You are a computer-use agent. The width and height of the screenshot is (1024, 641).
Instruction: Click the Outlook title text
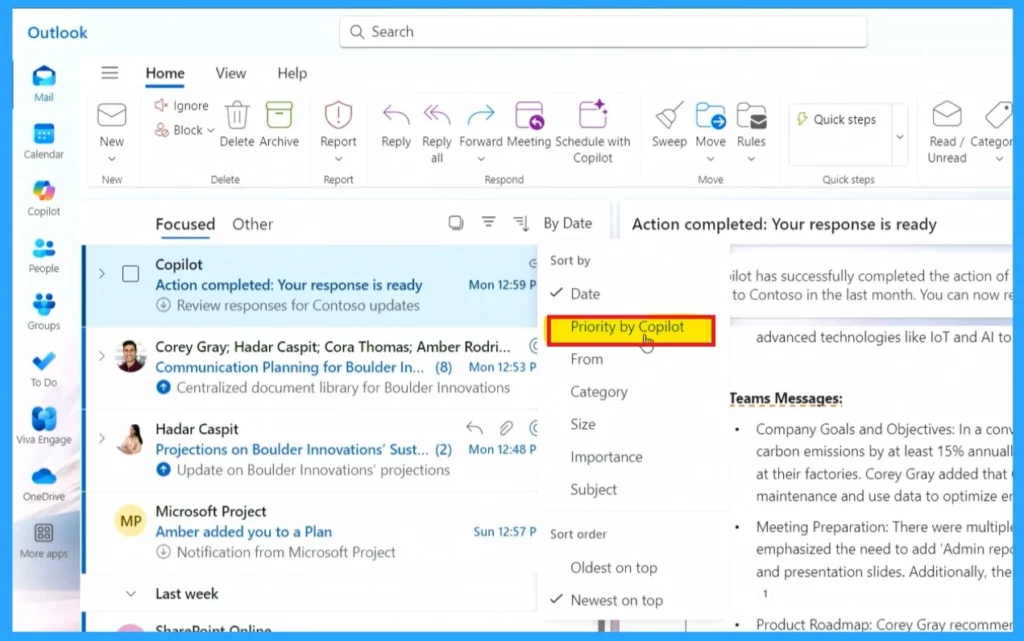pyautogui.click(x=57, y=32)
